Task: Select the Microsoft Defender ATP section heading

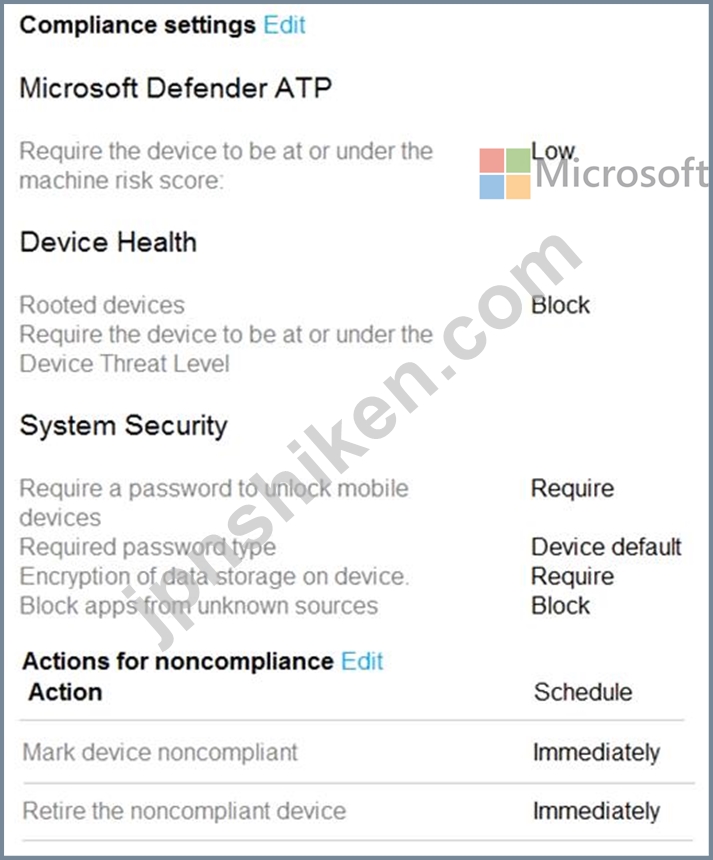Action: tap(176, 88)
